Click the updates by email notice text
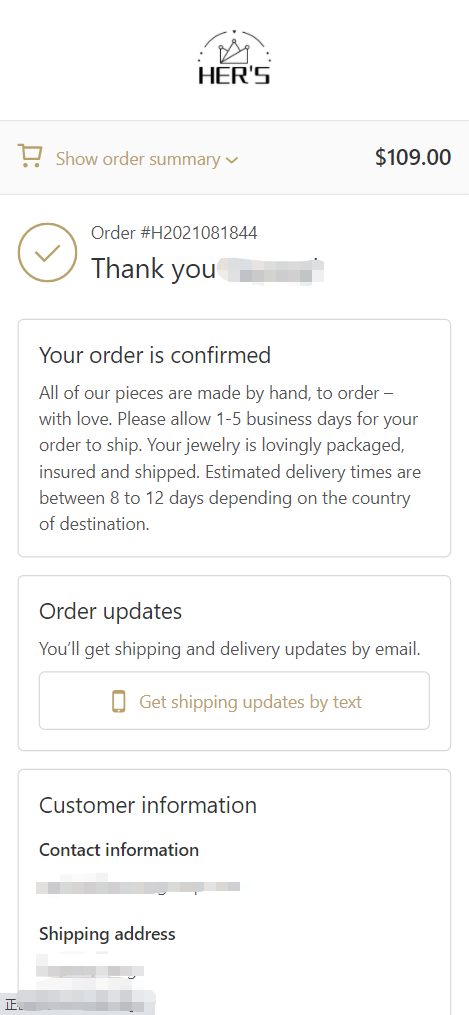Screen dimensions: 469x1015 230,649
